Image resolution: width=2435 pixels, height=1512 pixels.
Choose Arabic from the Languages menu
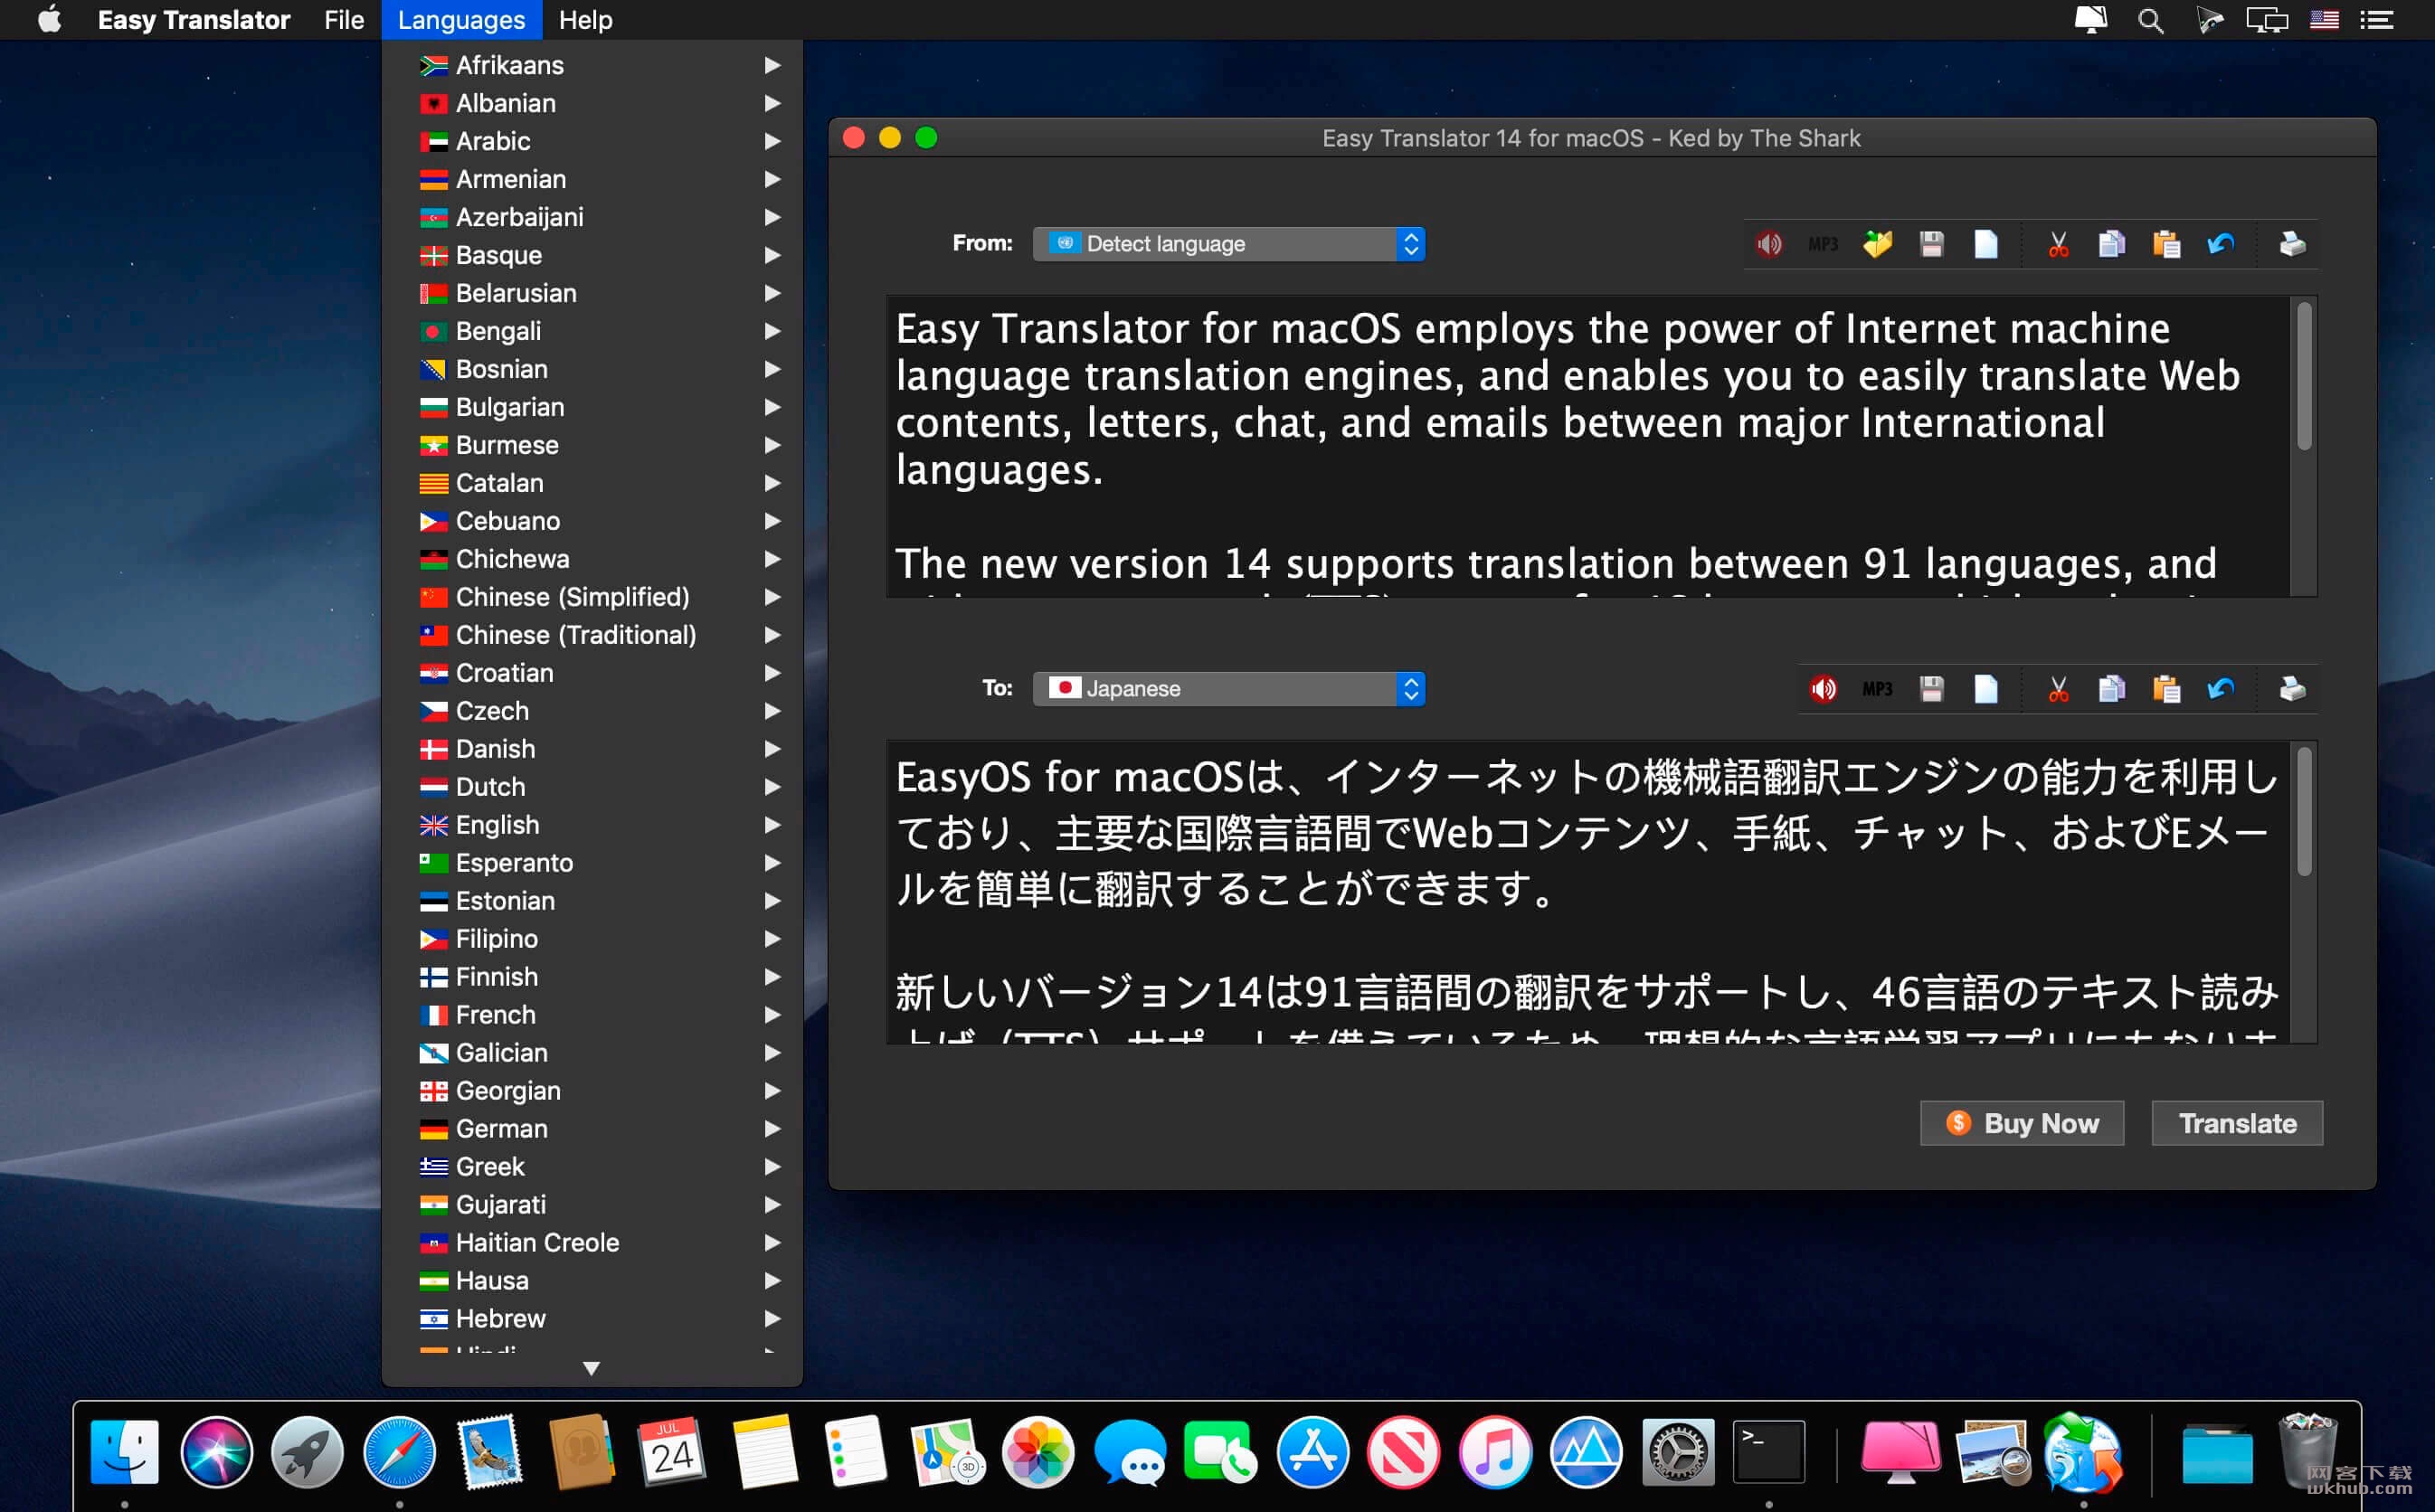[592, 141]
